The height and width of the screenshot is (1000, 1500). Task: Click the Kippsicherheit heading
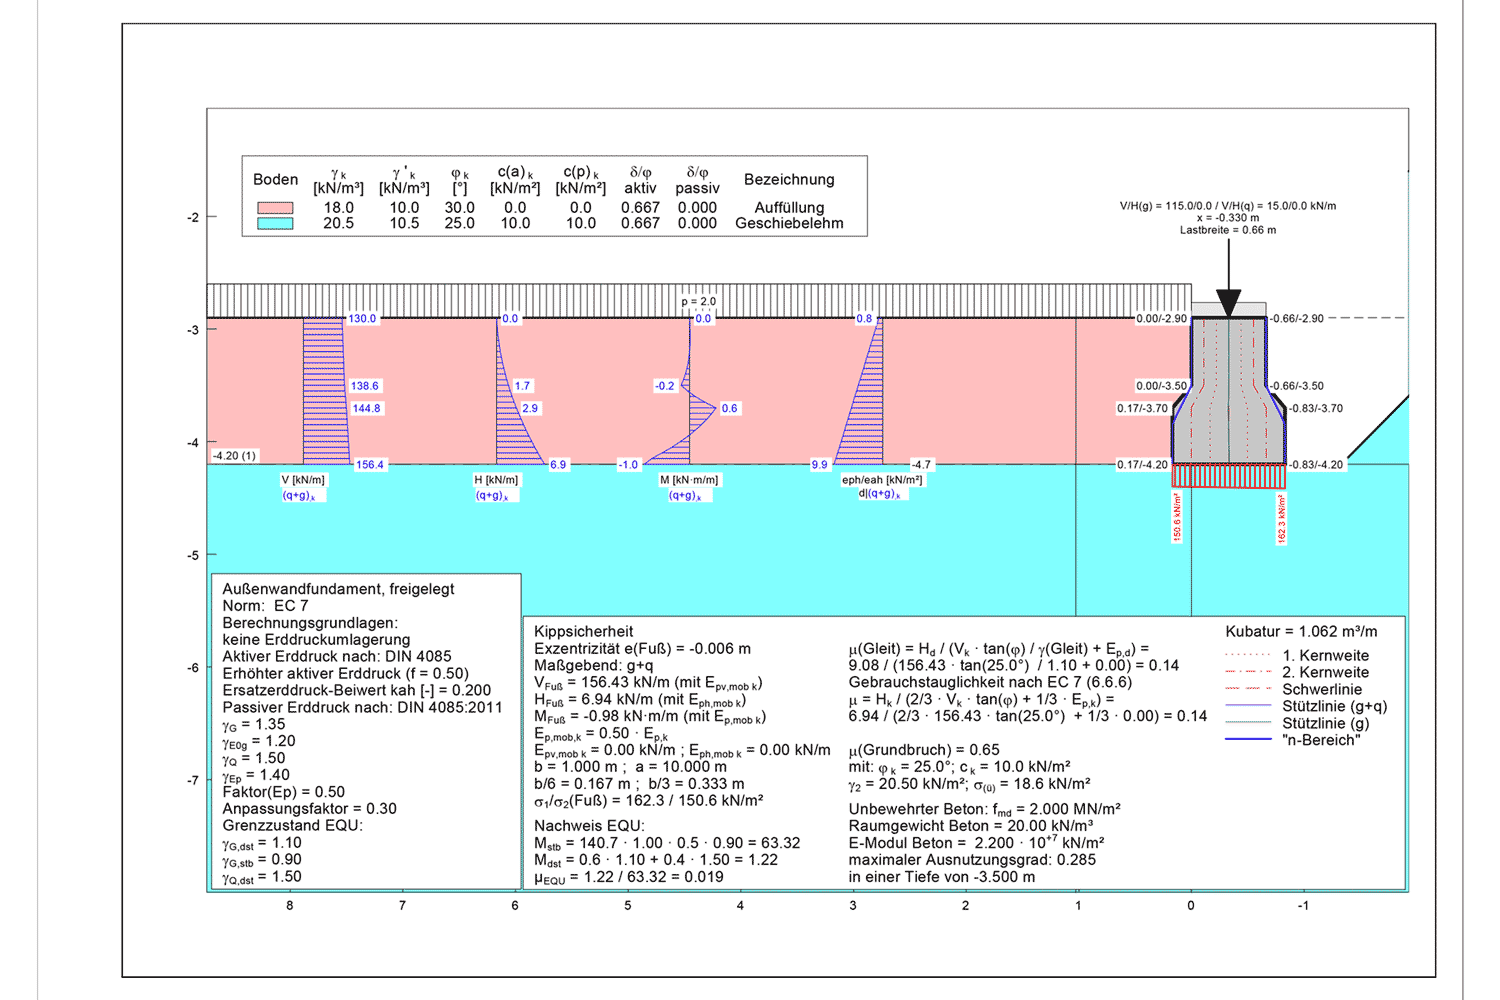coord(584,632)
